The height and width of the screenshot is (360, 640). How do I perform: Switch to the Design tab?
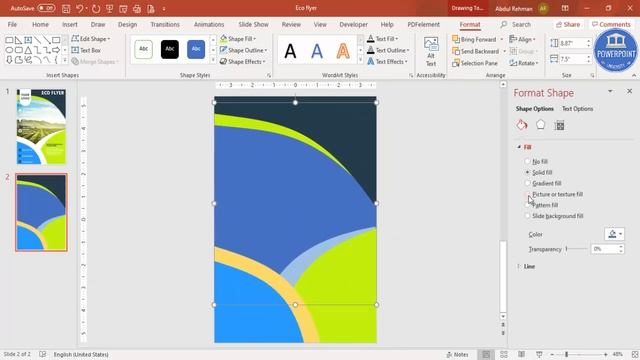[x=127, y=24]
